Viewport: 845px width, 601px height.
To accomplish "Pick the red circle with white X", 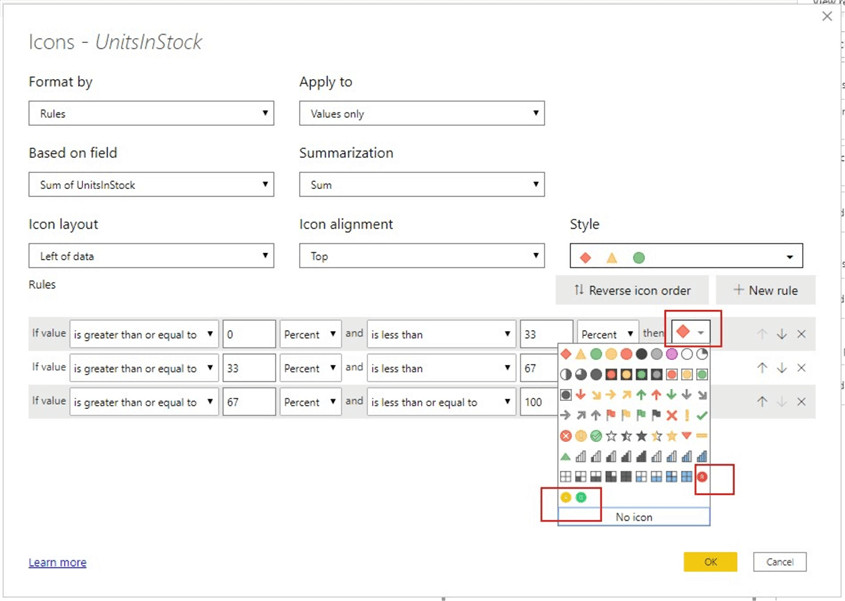I will point(566,436).
